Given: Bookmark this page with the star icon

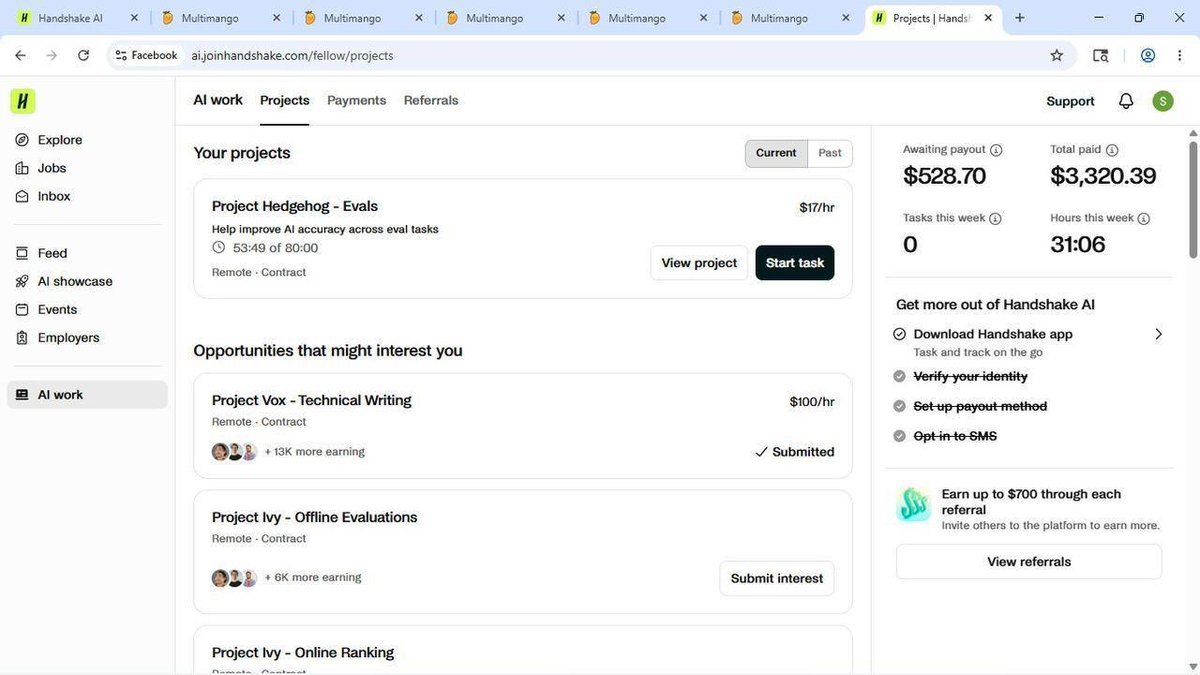Looking at the screenshot, I should [1056, 56].
